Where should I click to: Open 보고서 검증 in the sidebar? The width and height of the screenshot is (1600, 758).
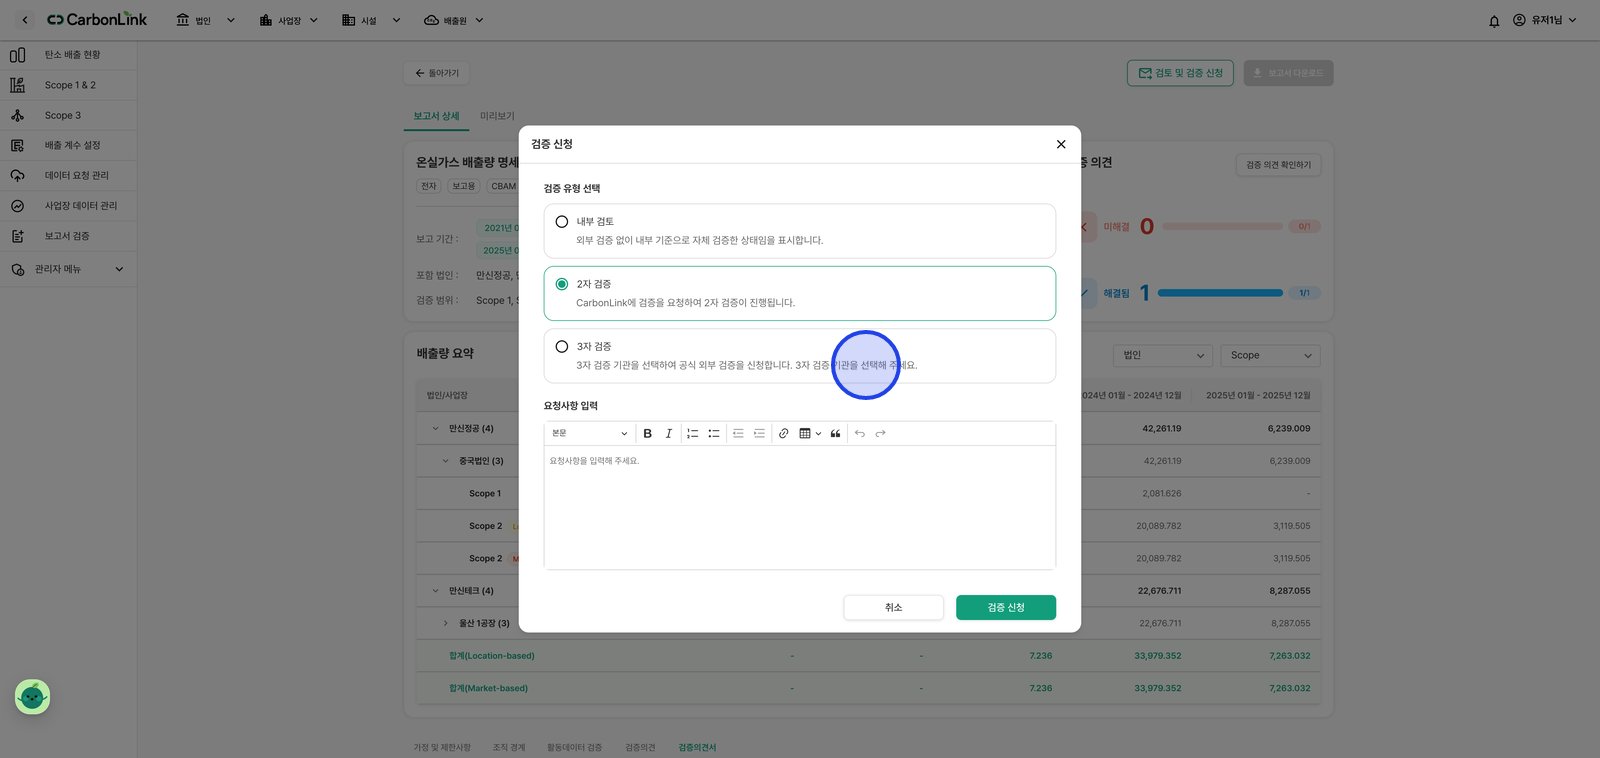[x=68, y=236]
